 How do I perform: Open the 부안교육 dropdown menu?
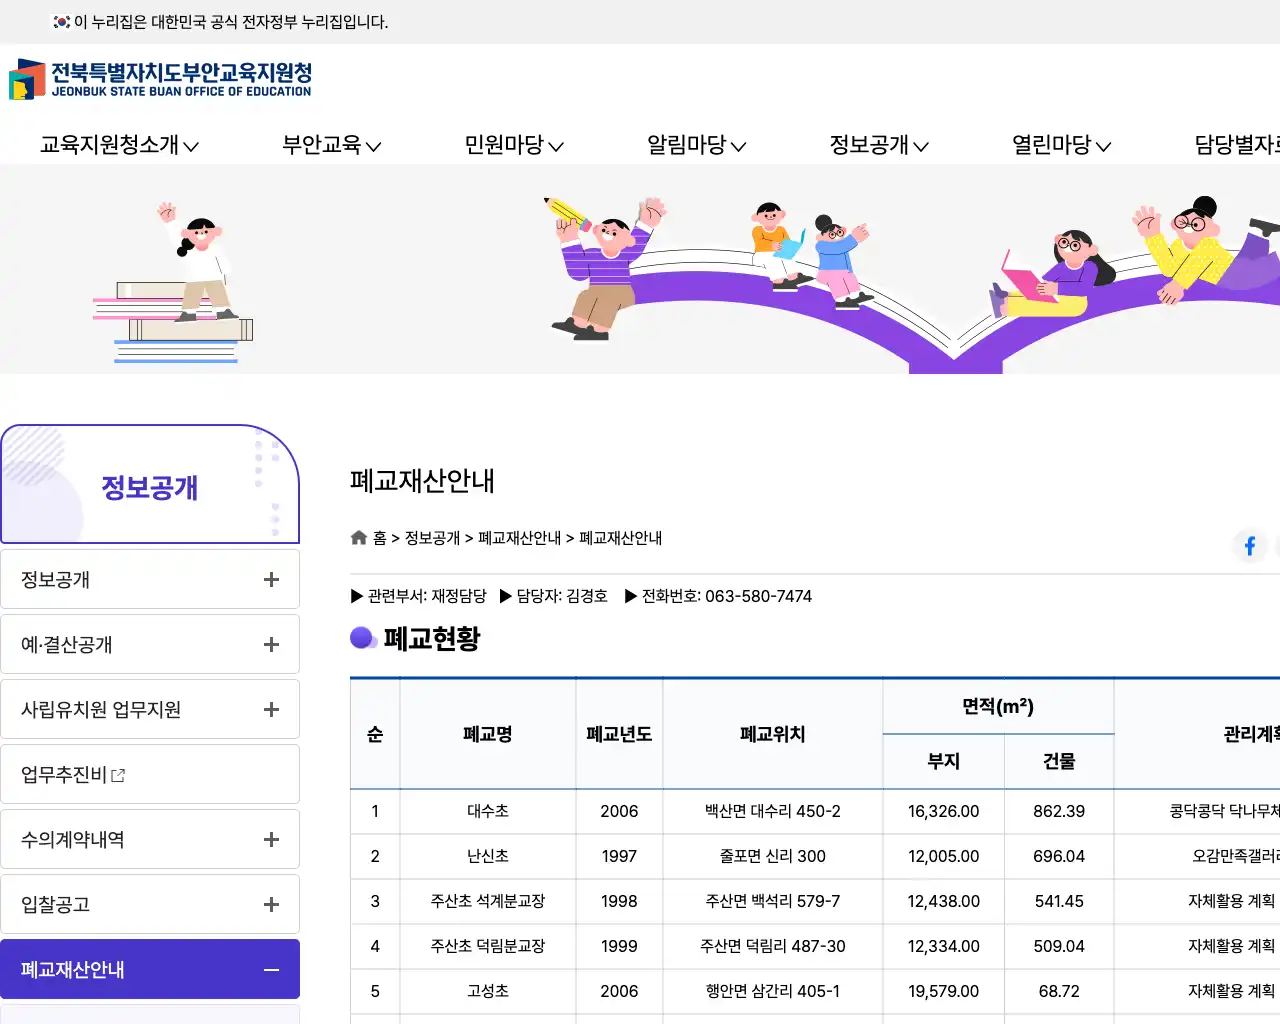[331, 145]
